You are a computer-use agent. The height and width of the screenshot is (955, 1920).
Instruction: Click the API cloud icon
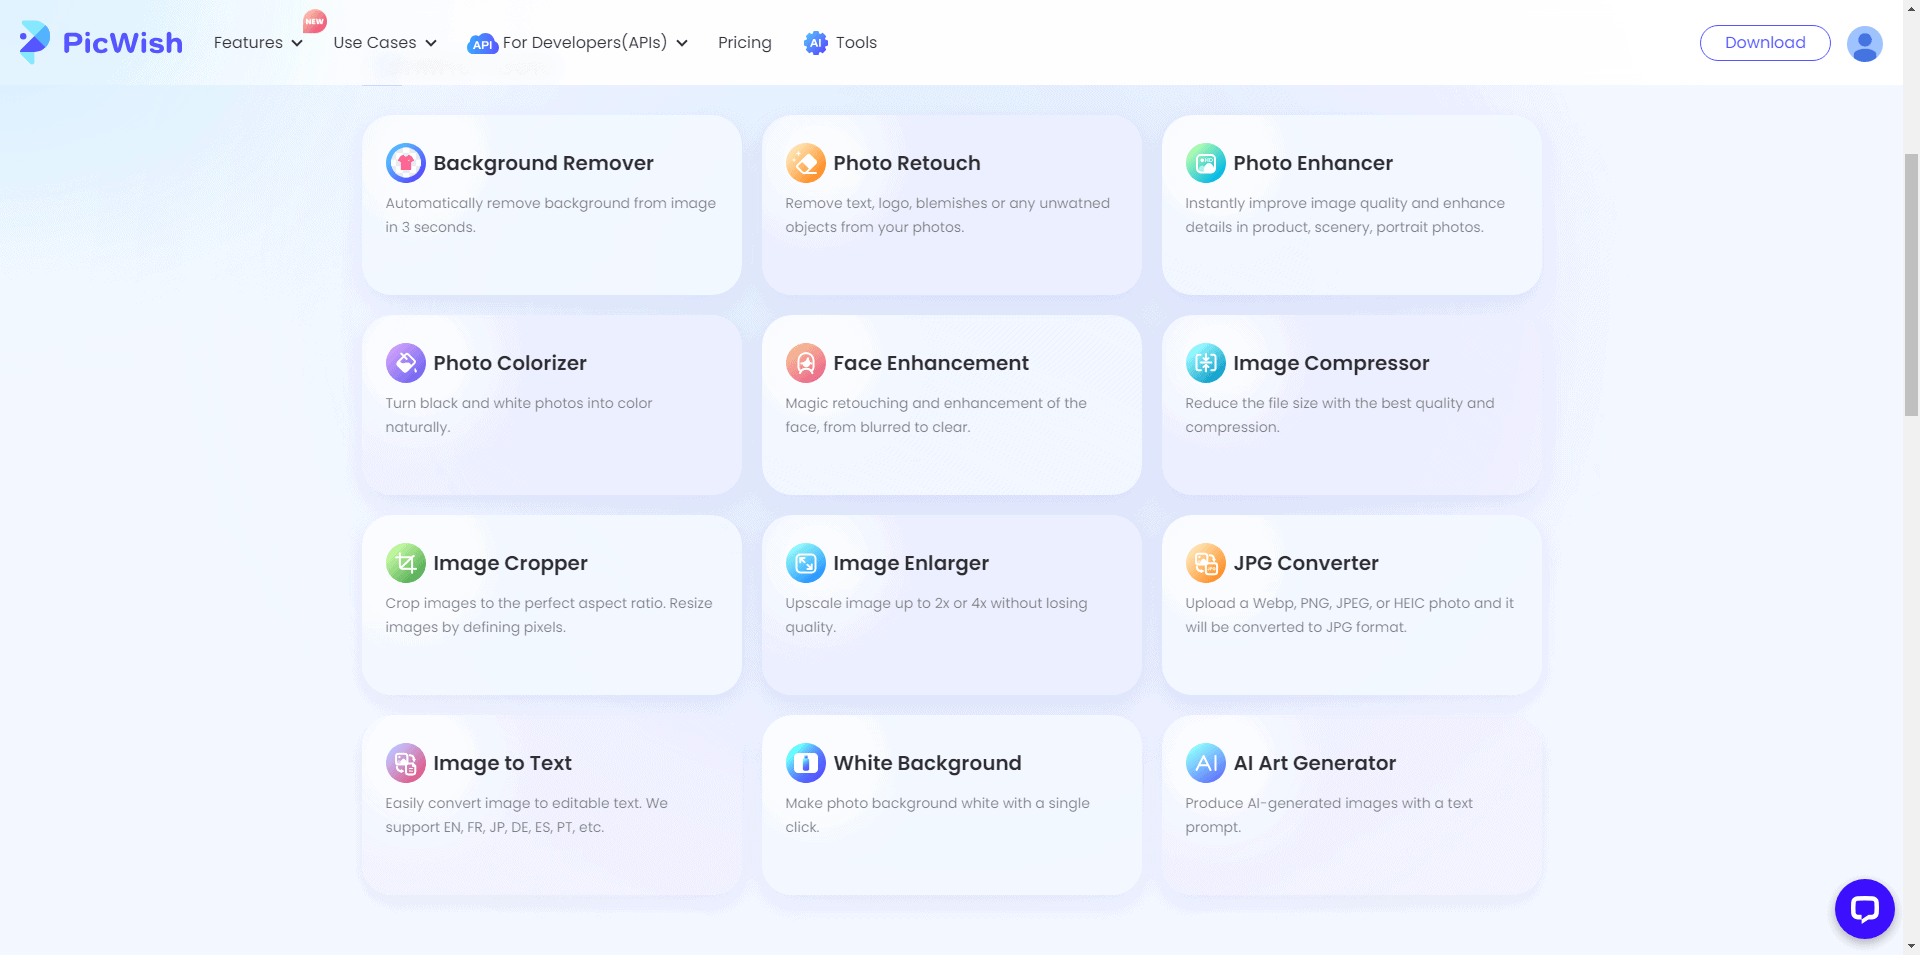tap(483, 43)
